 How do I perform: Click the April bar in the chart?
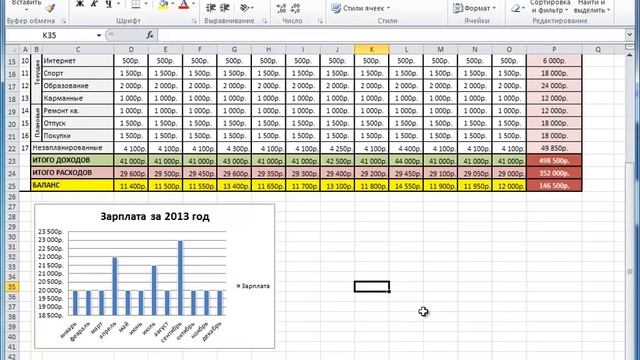click(115, 287)
